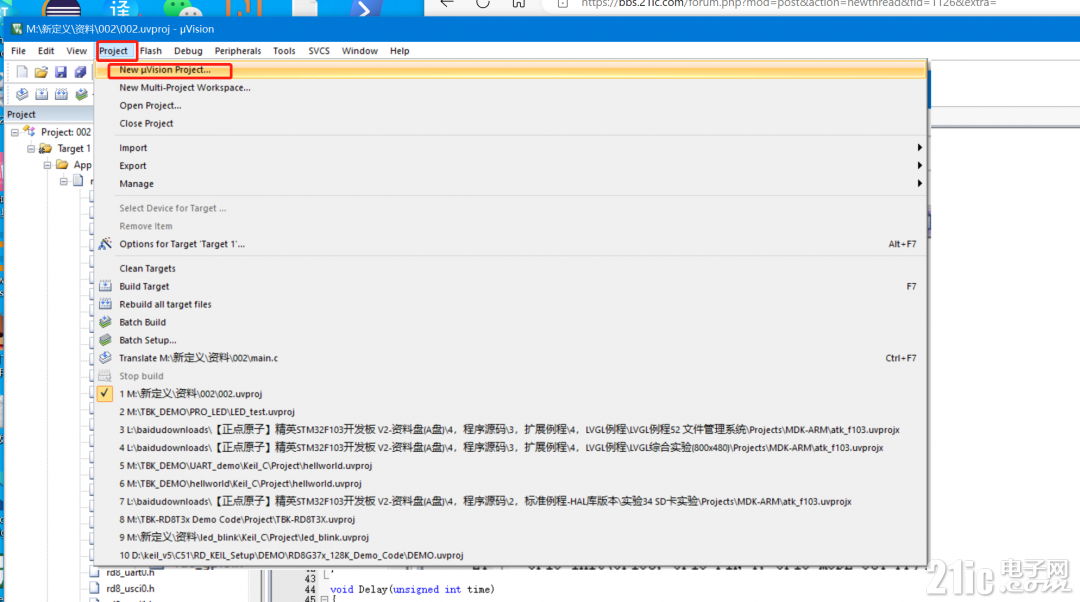Click the Open file folder toolbar icon
Viewport: 1080px width, 602px height.
[x=41, y=72]
